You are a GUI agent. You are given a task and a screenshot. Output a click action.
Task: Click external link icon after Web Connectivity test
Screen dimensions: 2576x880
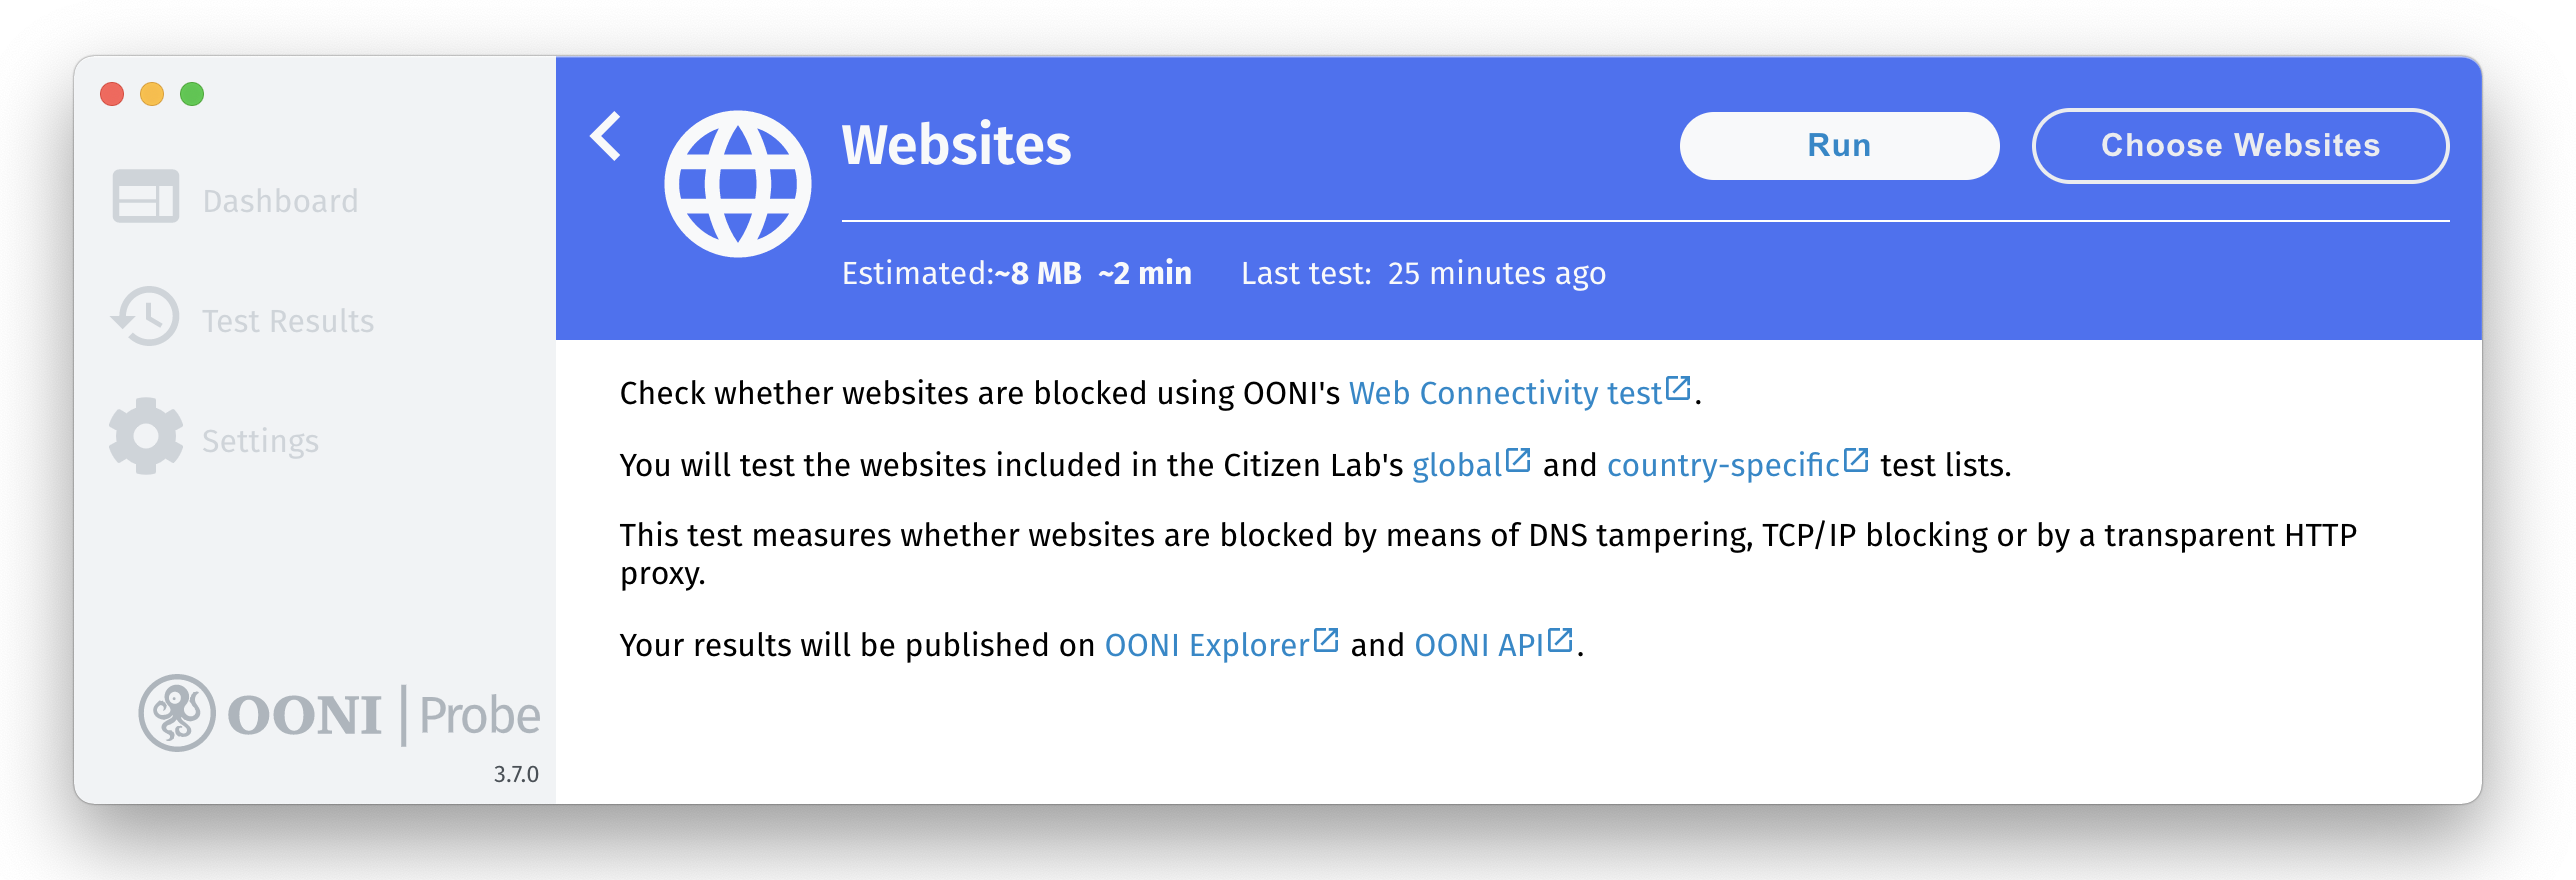[x=1678, y=388]
